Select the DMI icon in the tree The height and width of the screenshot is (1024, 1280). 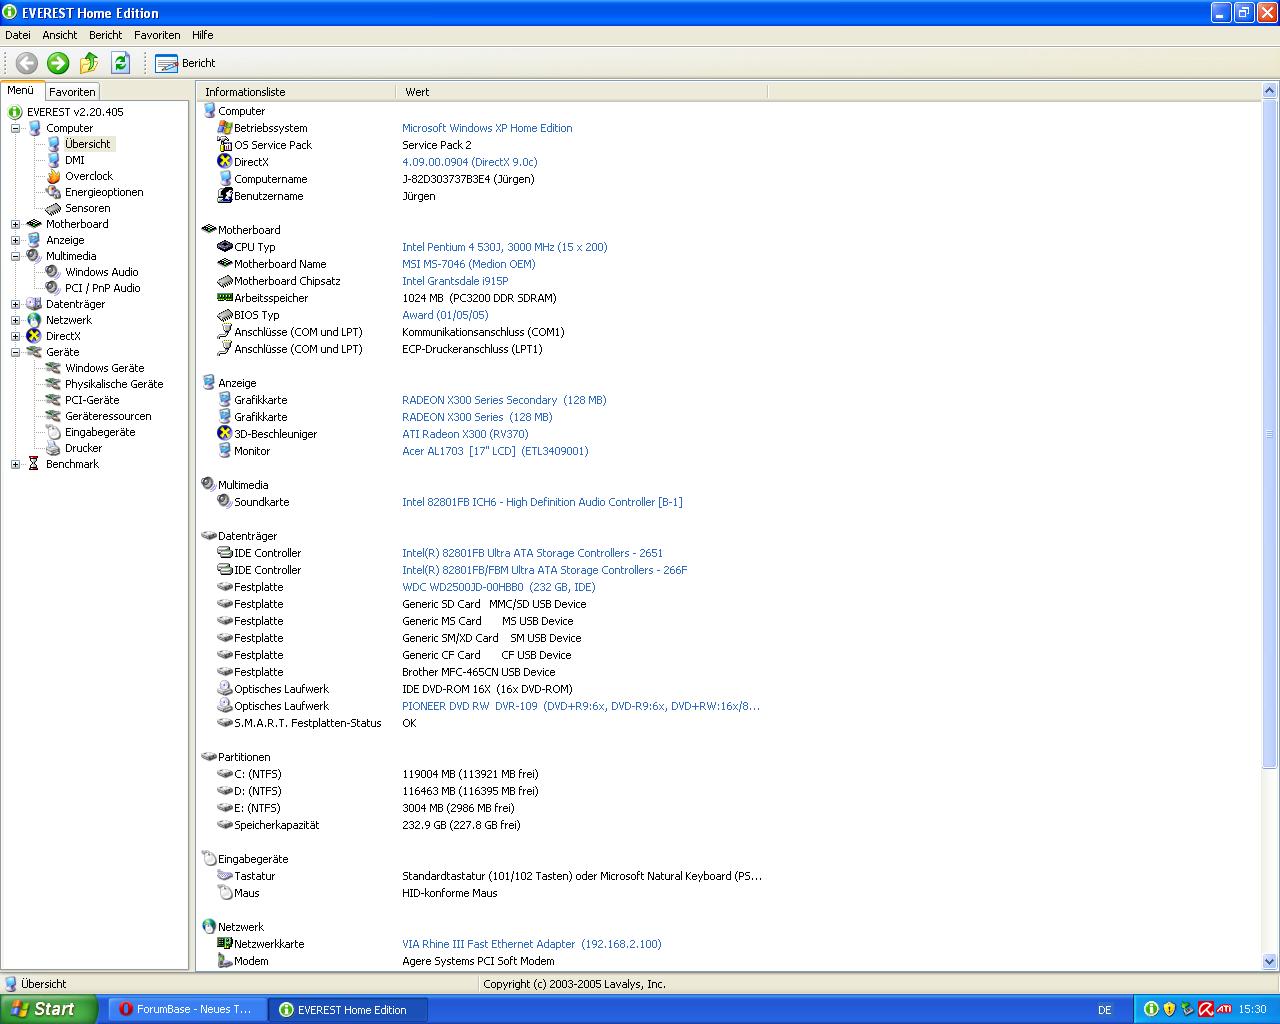point(53,160)
